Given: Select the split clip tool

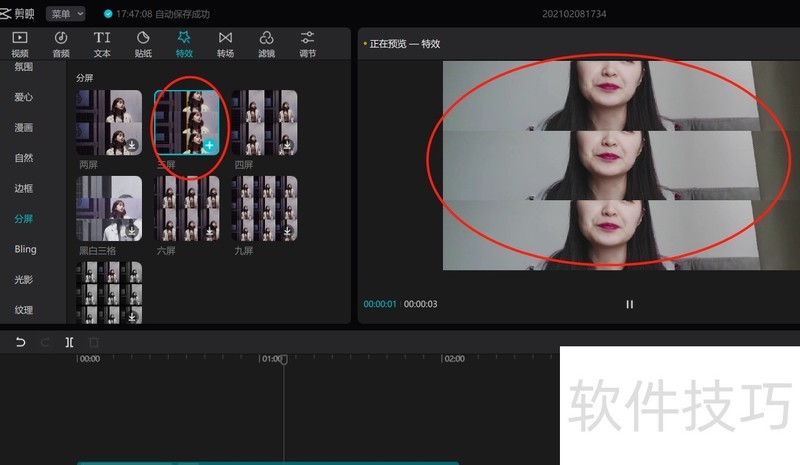Looking at the screenshot, I should pyautogui.click(x=69, y=342).
